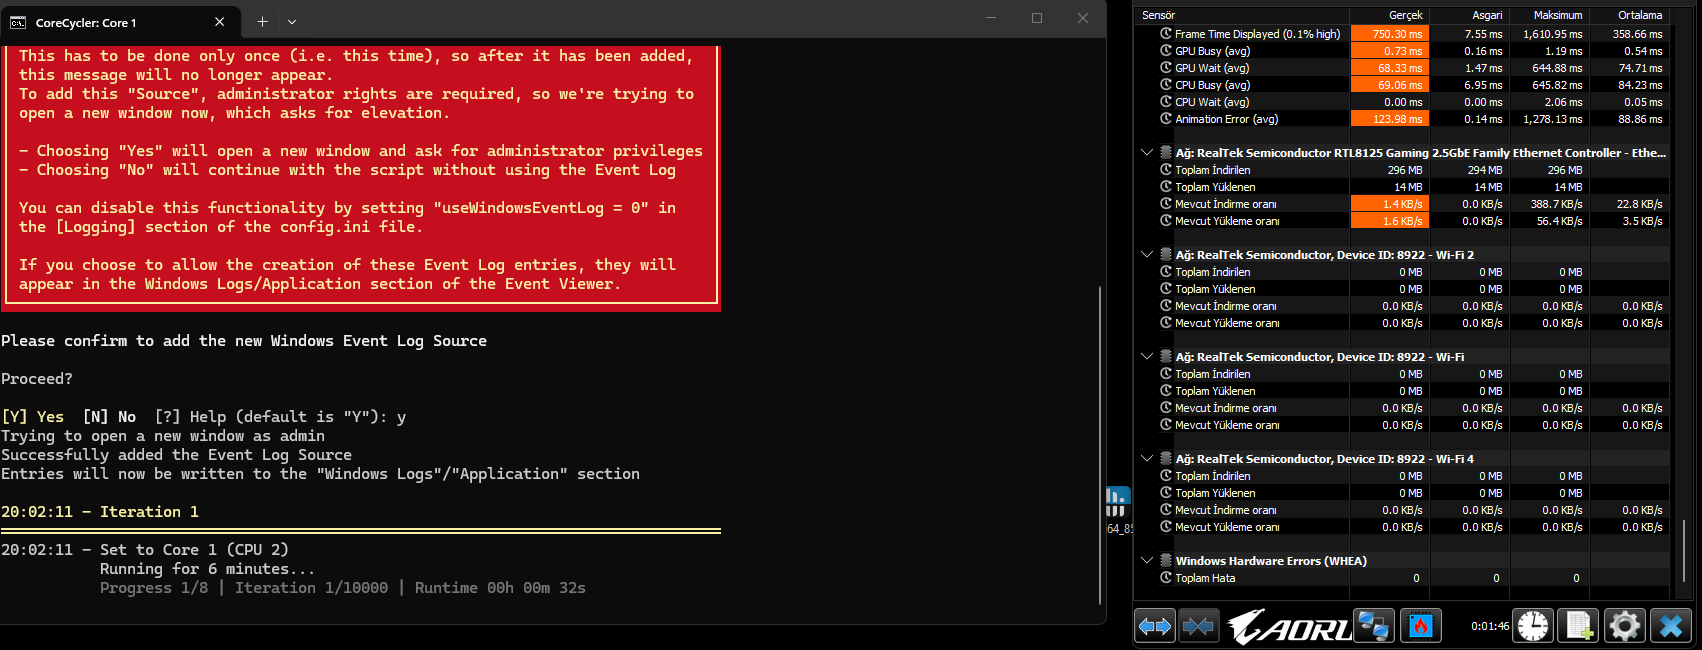Click the collapse-columns inward arrows button
1702x650 pixels.
click(1198, 626)
